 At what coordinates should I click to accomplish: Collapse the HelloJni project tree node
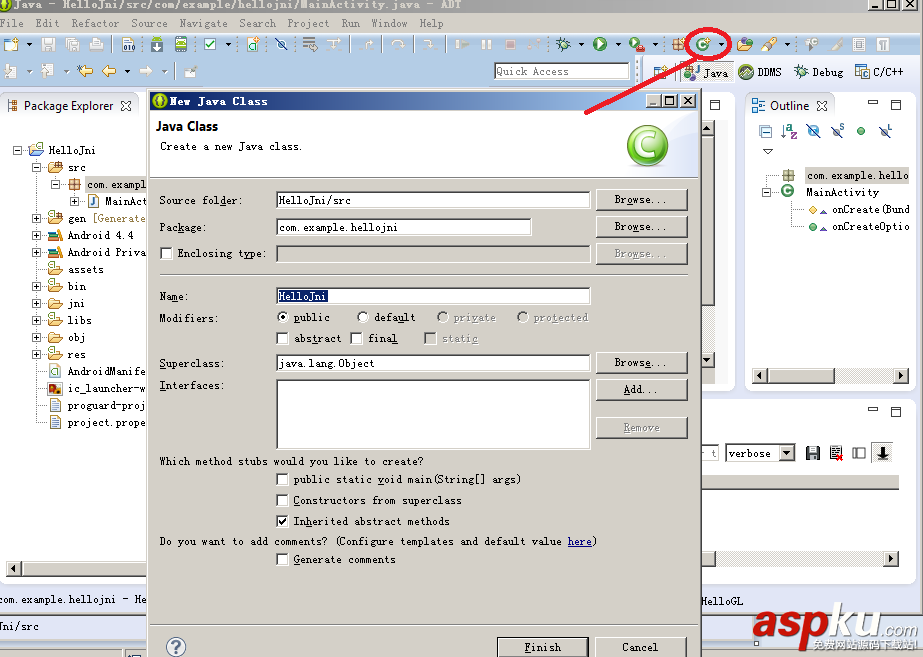click(18, 150)
